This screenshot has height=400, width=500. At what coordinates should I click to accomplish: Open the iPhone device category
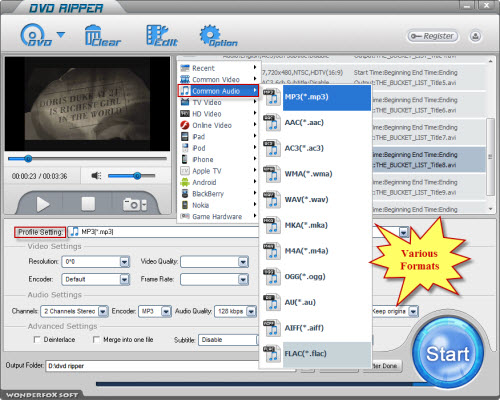coord(218,159)
